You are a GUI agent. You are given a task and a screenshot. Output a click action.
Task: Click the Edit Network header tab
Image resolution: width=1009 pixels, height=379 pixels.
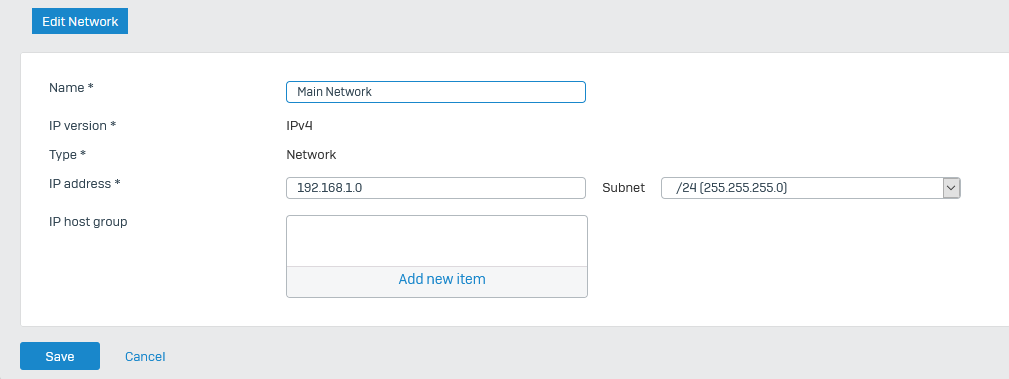[80, 21]
